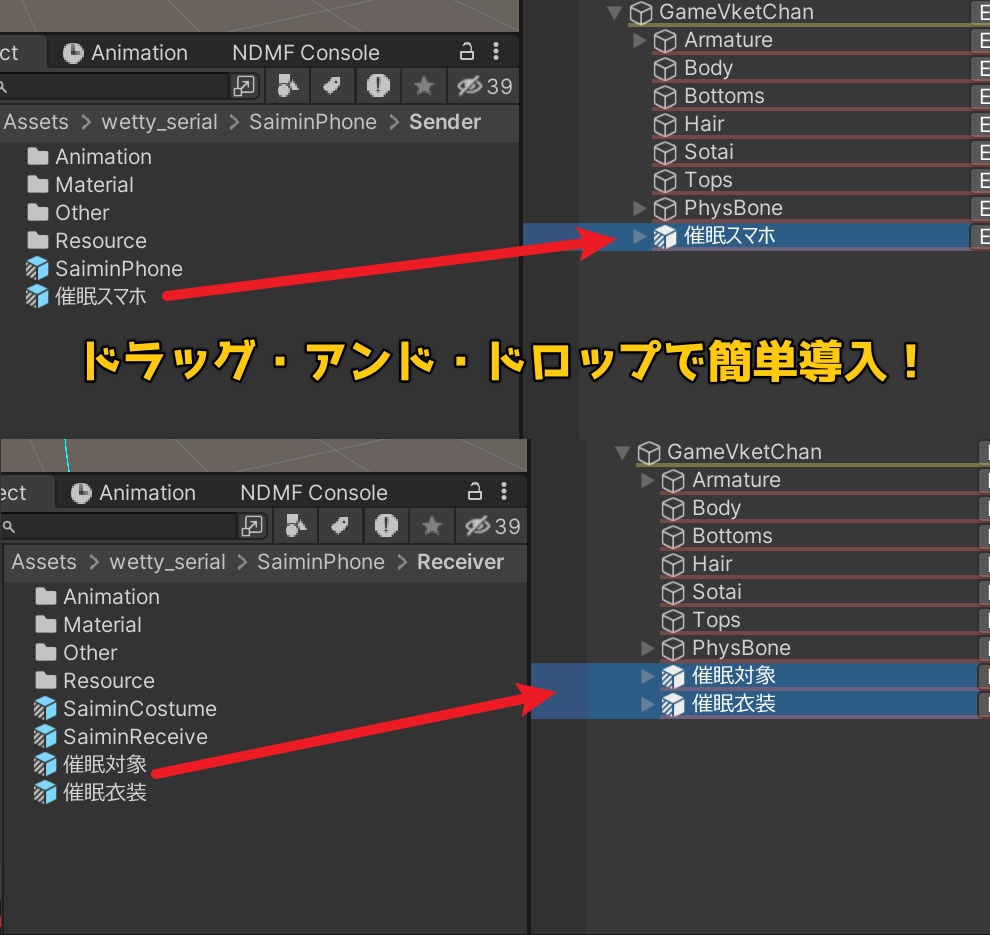The width and height of the screenshot is (990, 935).
Task: Open search-by-type filter in Sender project panel
Action: click(x=287, y=85)
